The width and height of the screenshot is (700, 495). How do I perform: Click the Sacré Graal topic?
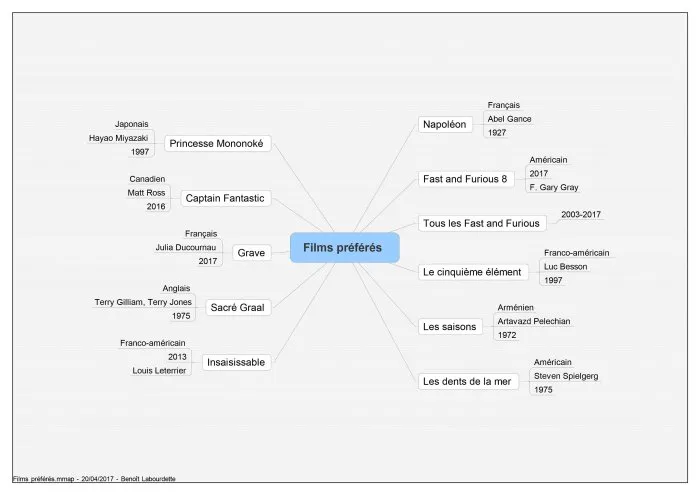coord(238,308)
